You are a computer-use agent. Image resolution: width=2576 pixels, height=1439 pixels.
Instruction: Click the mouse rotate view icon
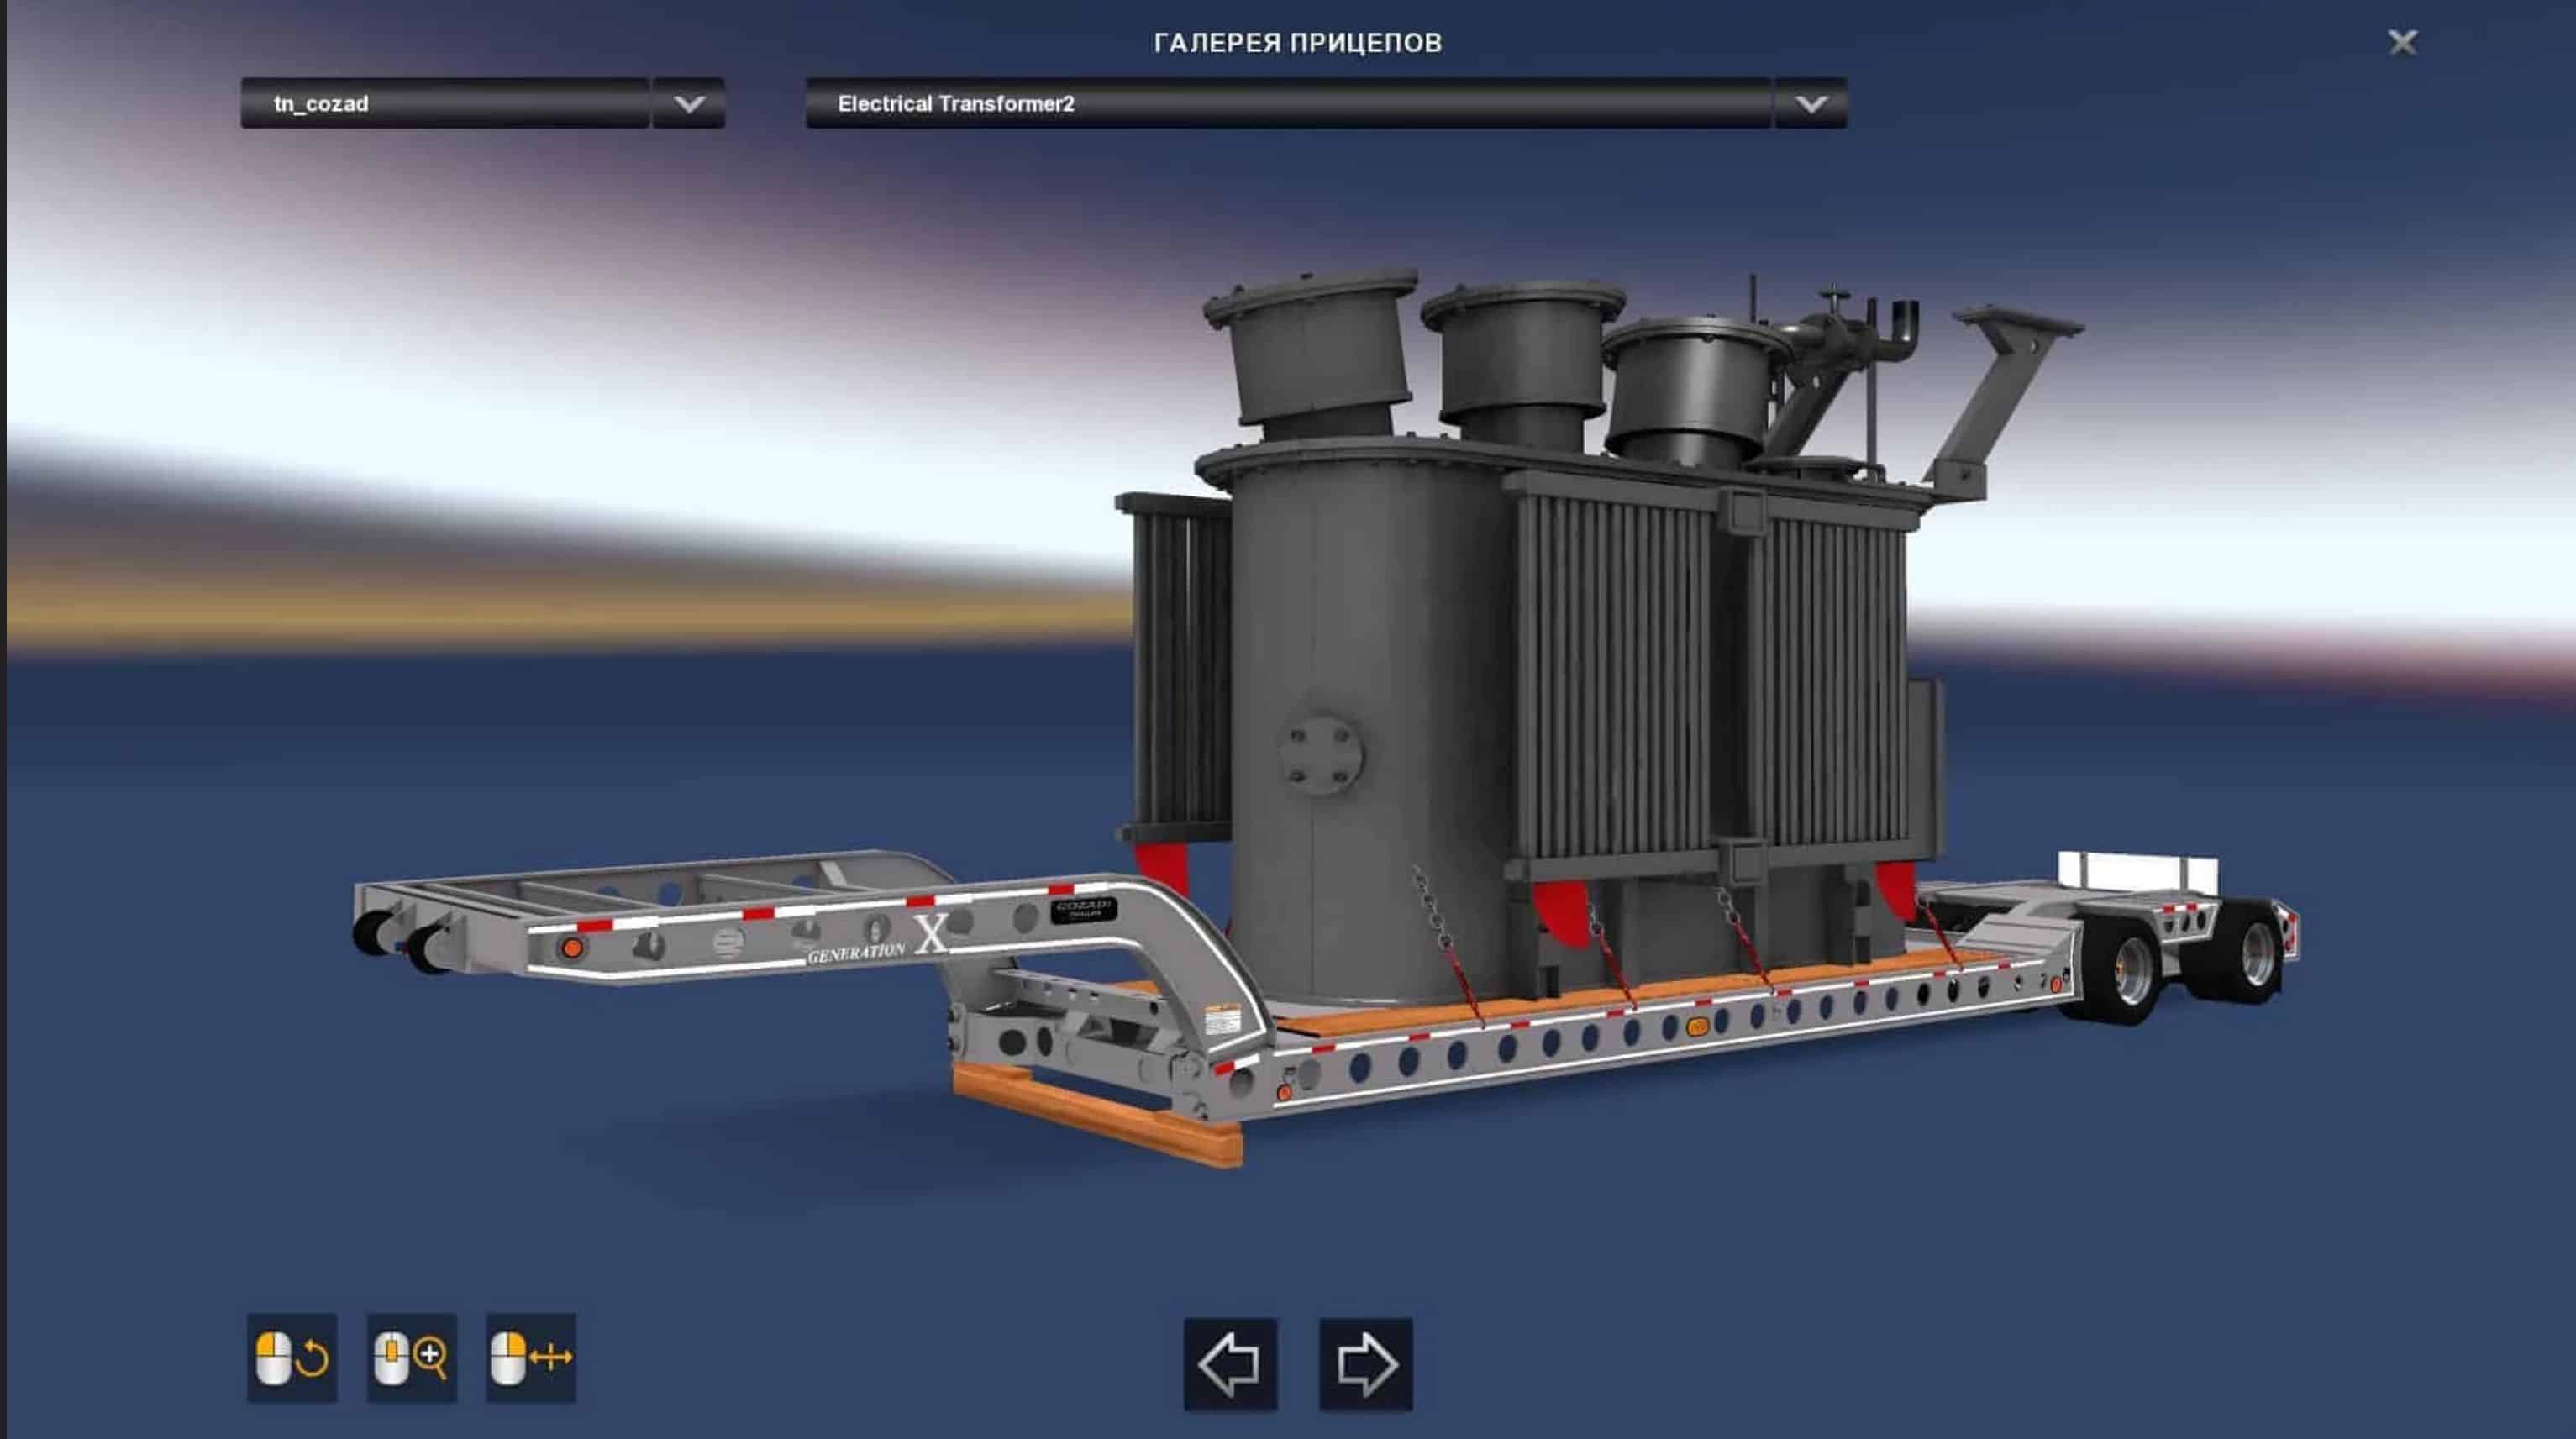[x=291, y=1357]
